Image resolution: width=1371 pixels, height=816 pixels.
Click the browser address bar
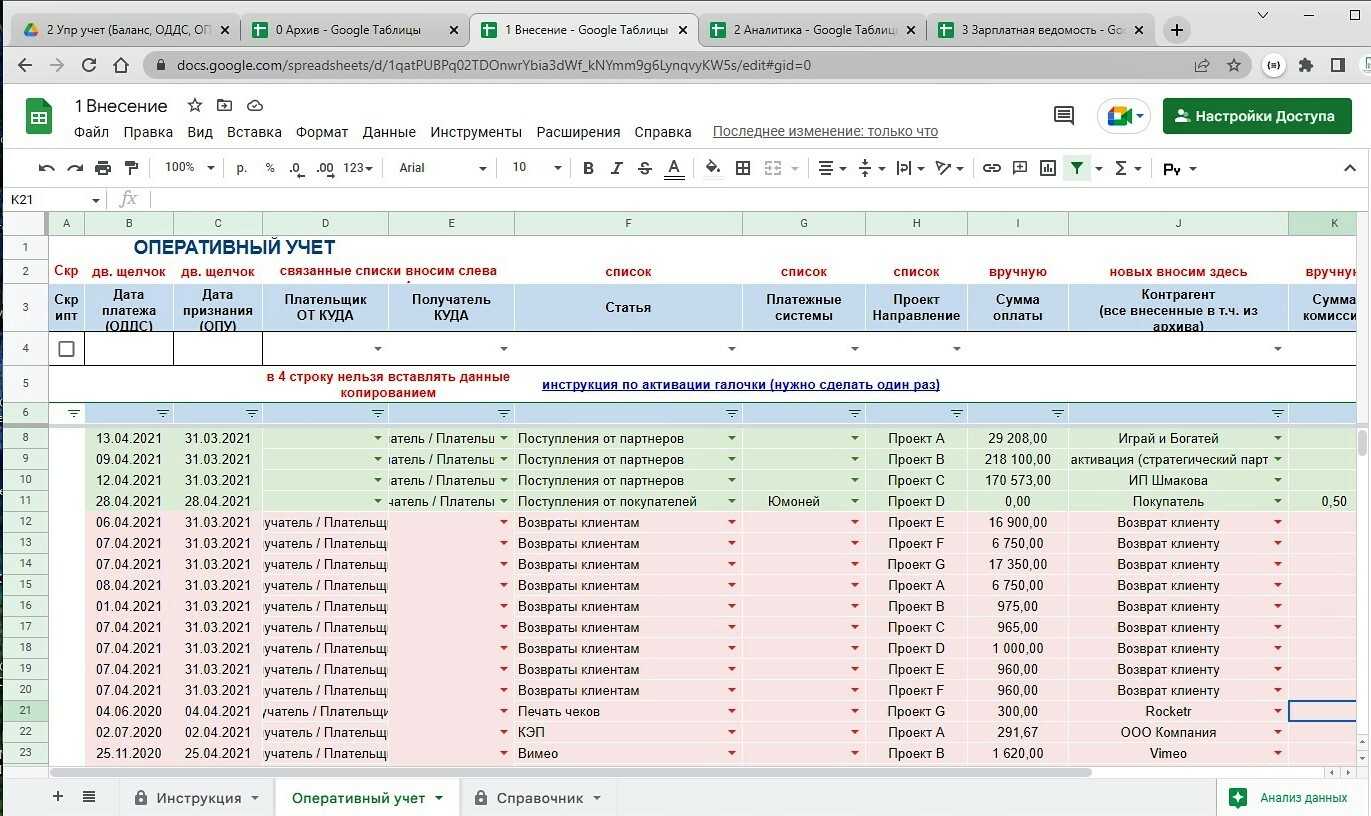680,65
